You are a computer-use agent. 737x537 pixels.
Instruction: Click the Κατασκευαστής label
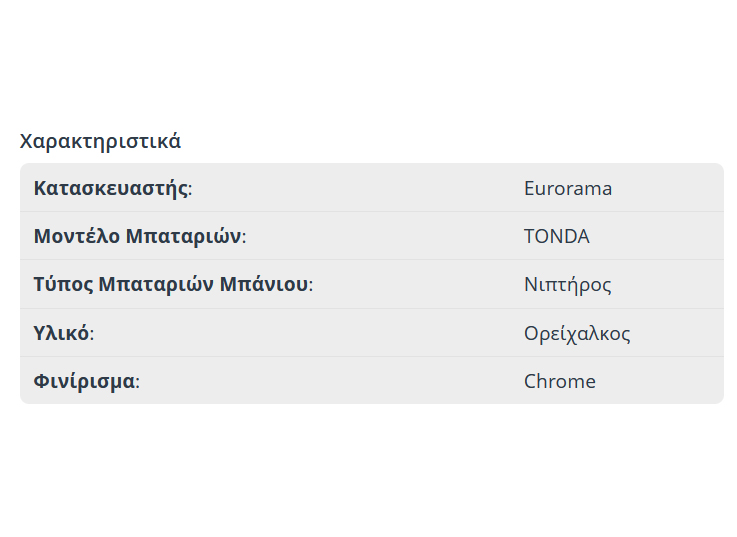(x=111, y=188)
